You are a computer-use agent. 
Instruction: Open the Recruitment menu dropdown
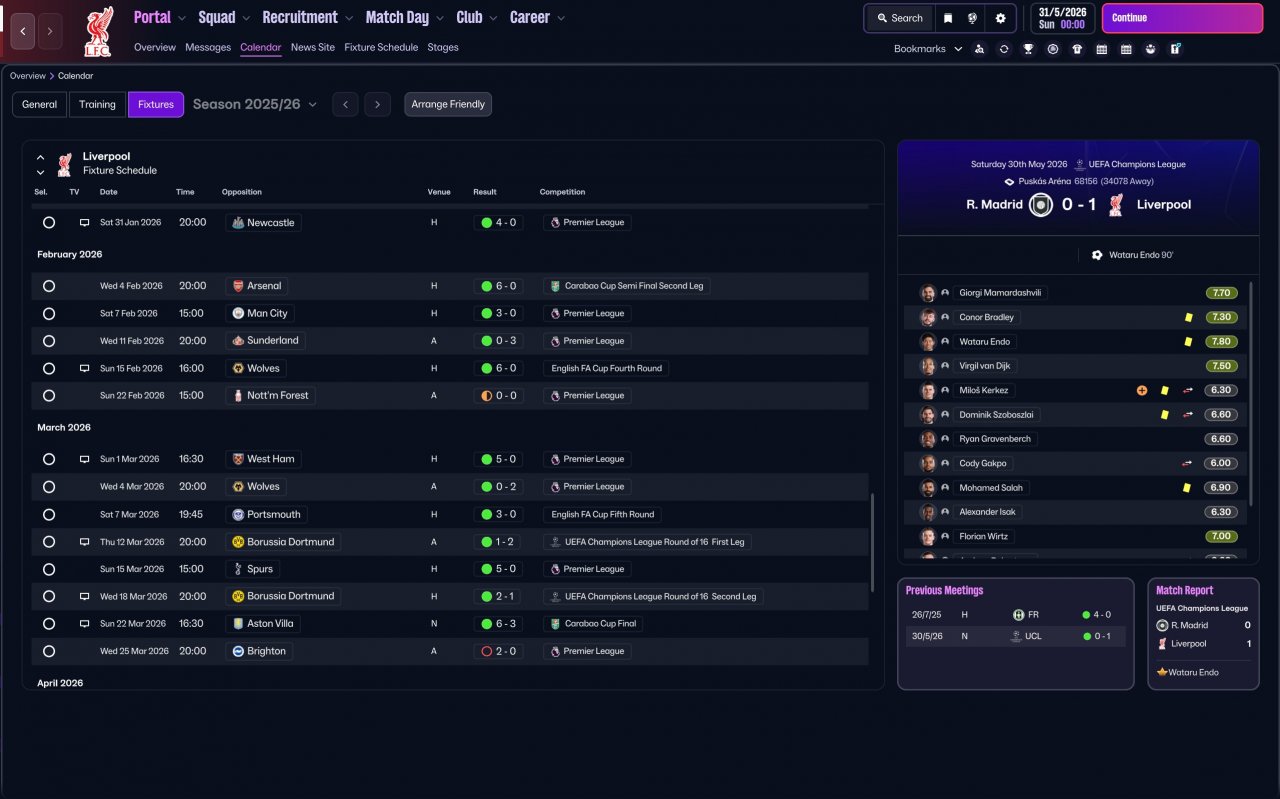pos(307,17)
